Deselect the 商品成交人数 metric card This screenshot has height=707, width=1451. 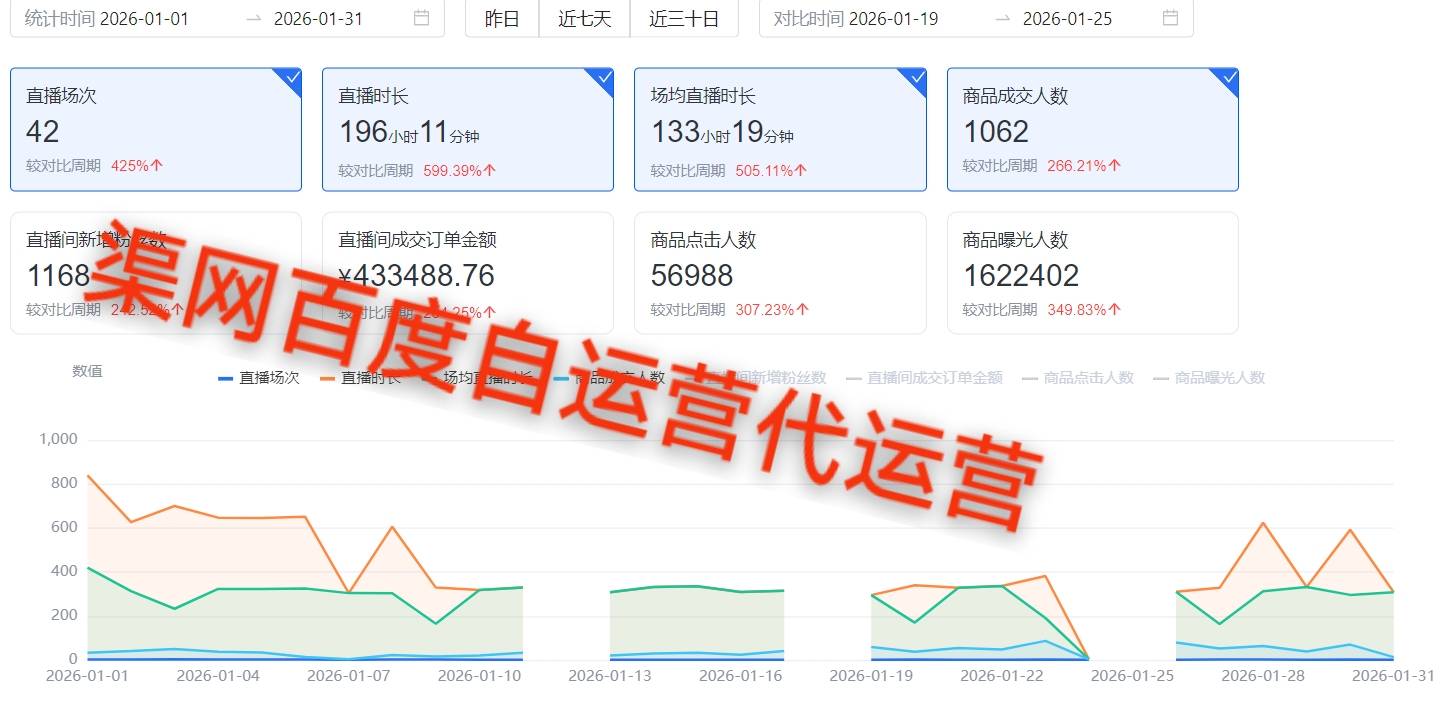(x=1092, y=129)
